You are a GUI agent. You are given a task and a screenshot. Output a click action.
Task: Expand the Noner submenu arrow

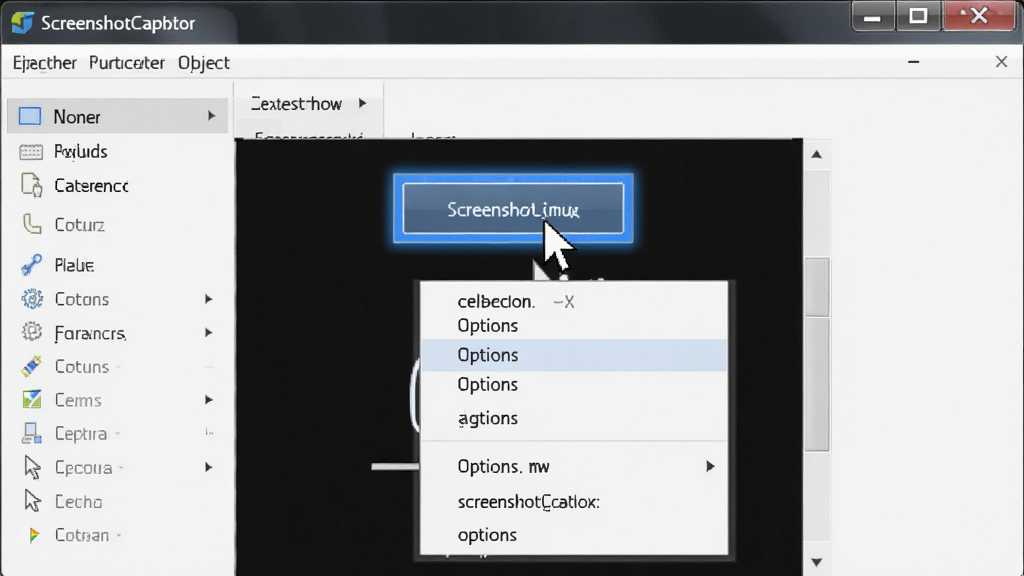(212, 116)
